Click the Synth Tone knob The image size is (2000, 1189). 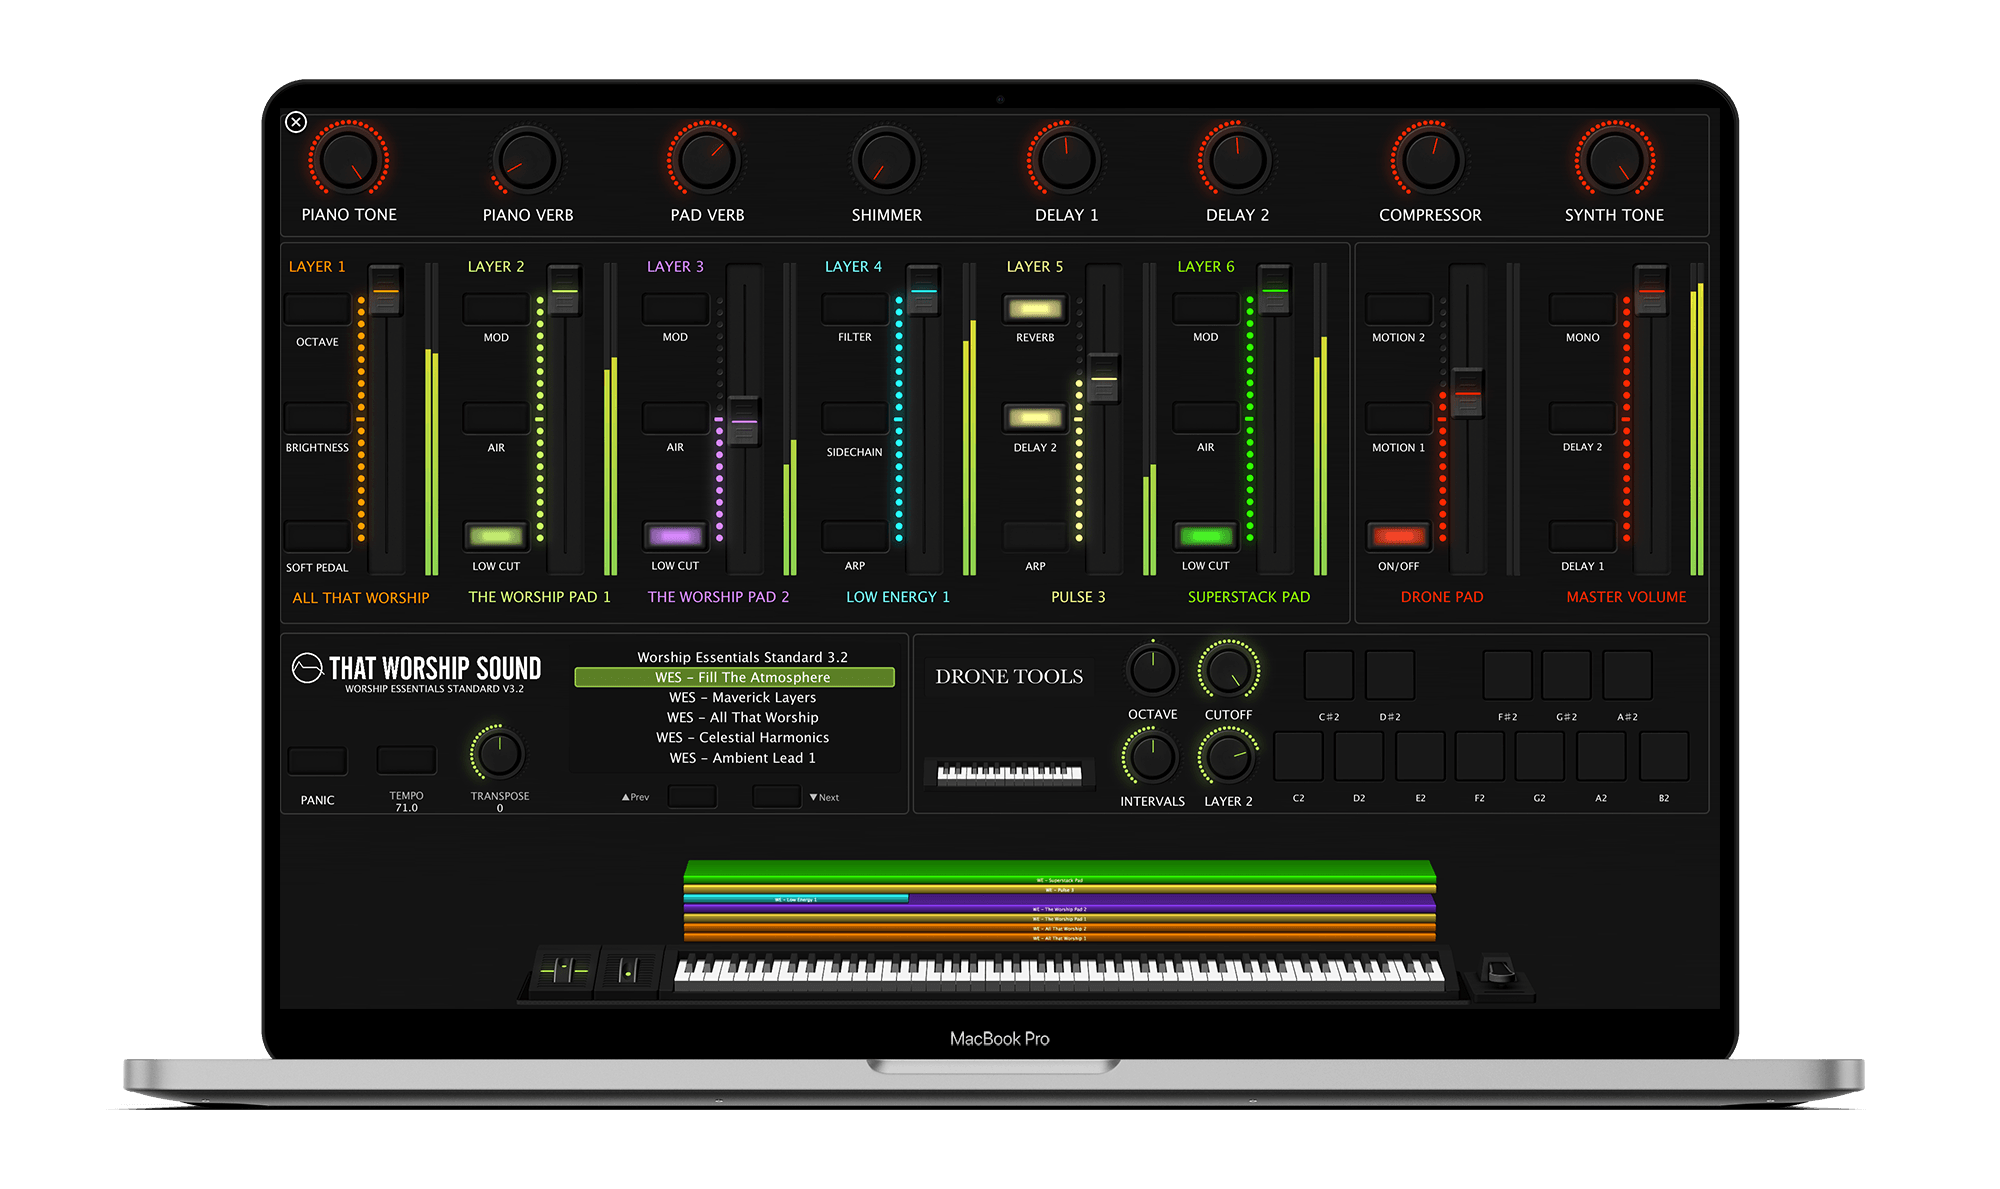click(x=1614, y=160)
